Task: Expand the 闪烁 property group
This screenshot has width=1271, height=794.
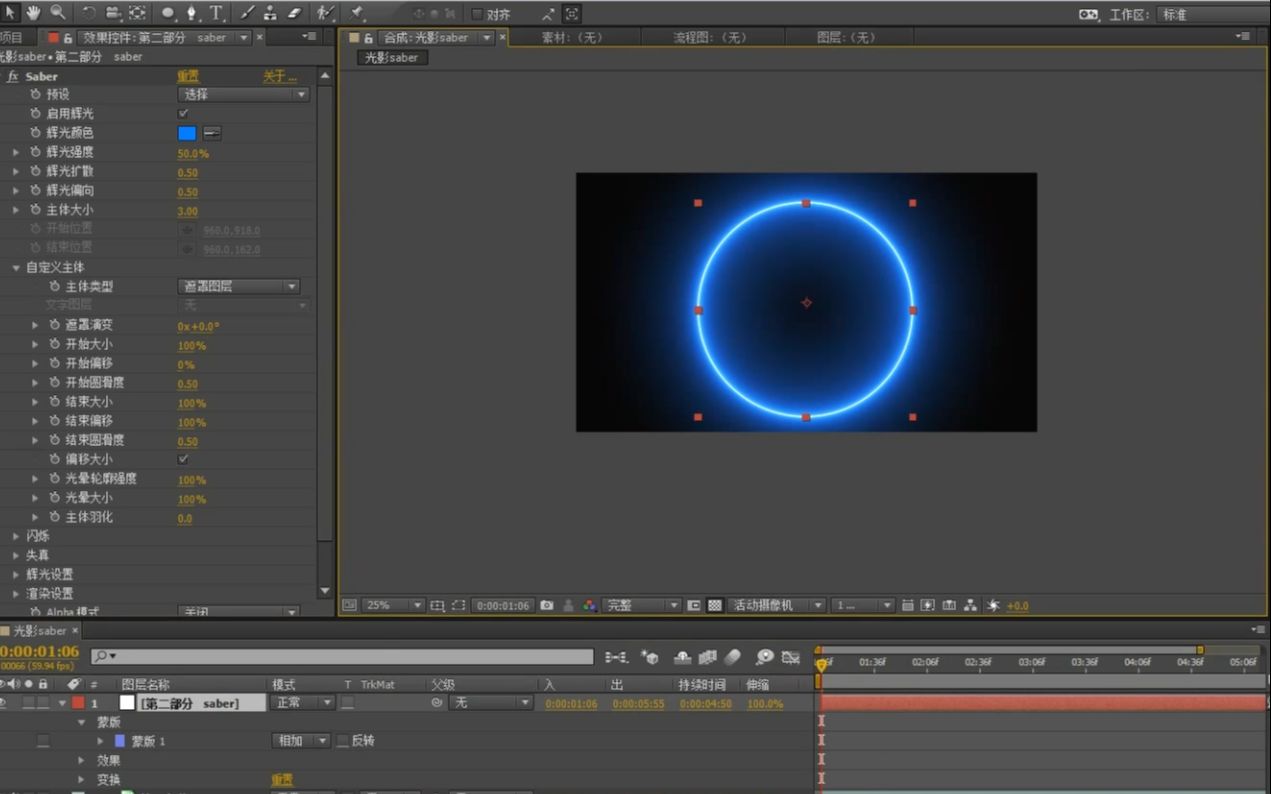Action: (x=16, y=536)
